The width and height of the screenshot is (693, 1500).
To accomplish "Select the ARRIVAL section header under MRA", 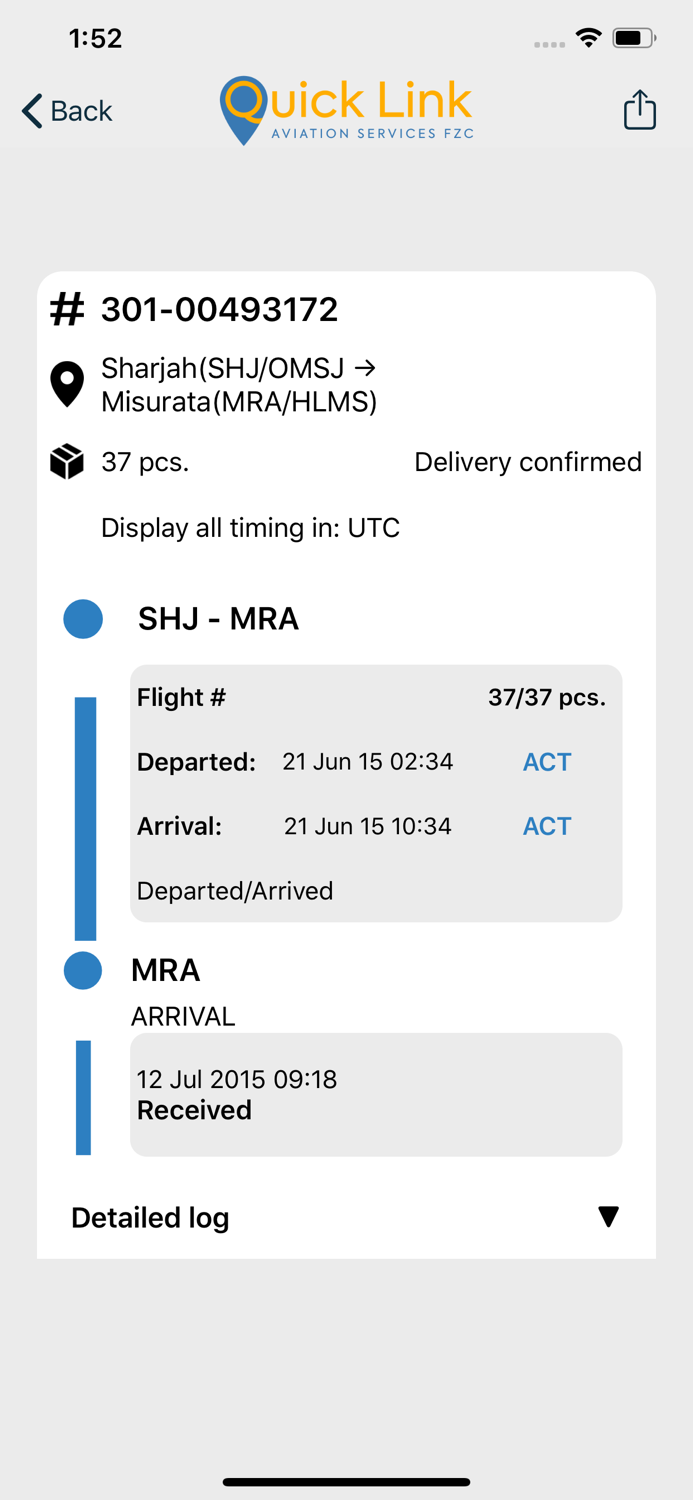I will [183, 1016].
